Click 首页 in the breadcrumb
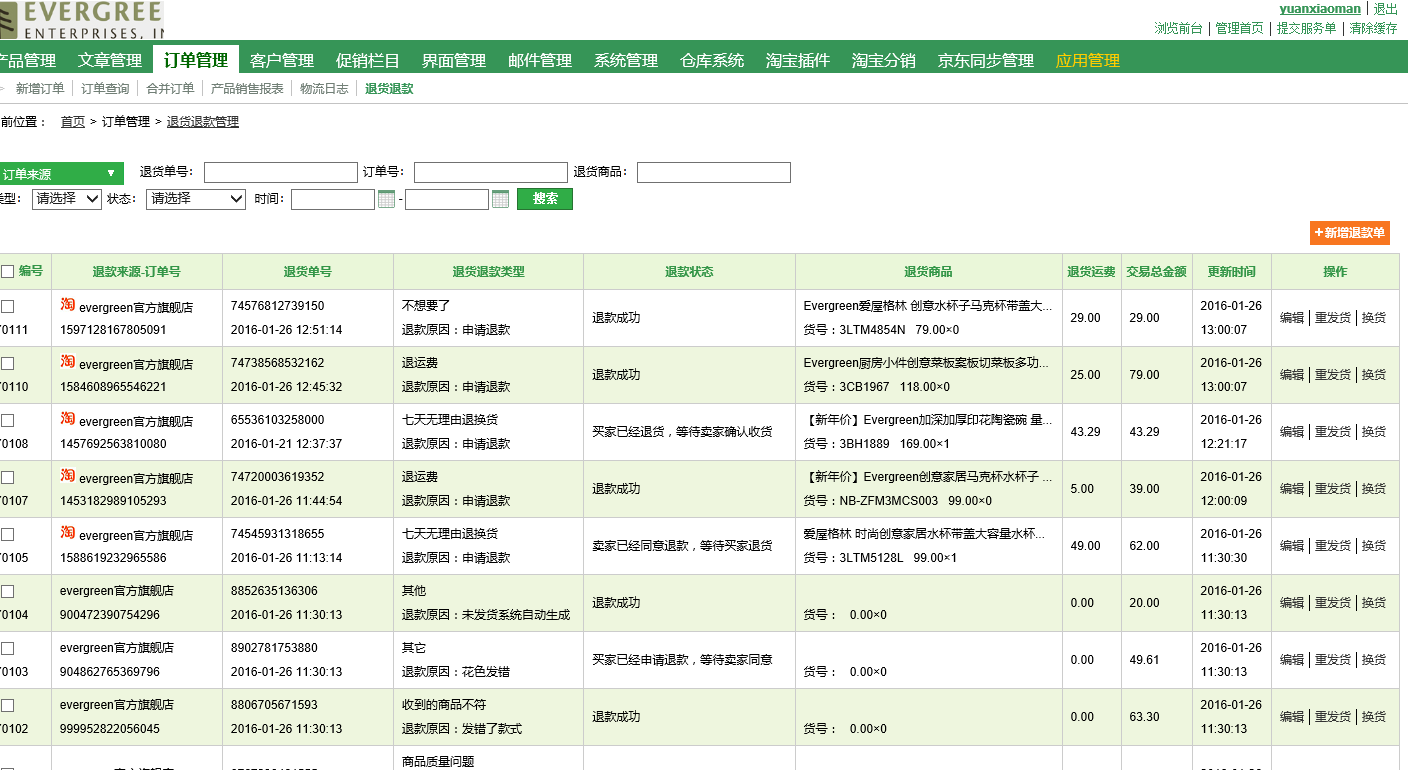The height and width of the screenshot is (770, 1408). tap(73, 122)
